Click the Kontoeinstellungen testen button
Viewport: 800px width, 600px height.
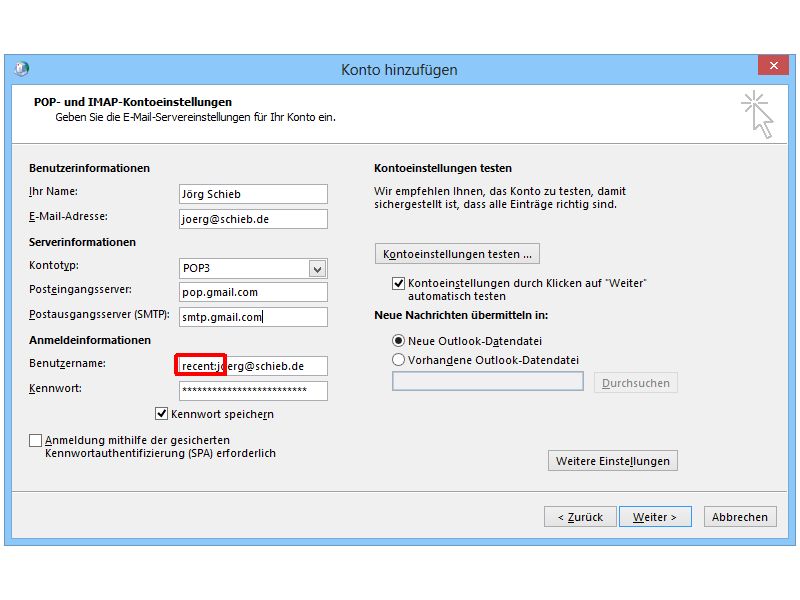click(457, 254)
